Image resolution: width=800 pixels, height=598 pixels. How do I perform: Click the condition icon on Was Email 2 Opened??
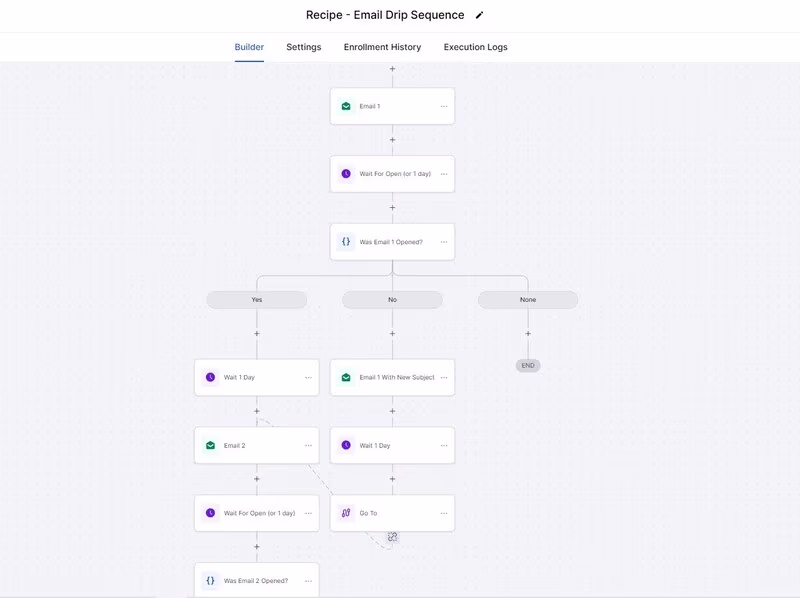210,578
